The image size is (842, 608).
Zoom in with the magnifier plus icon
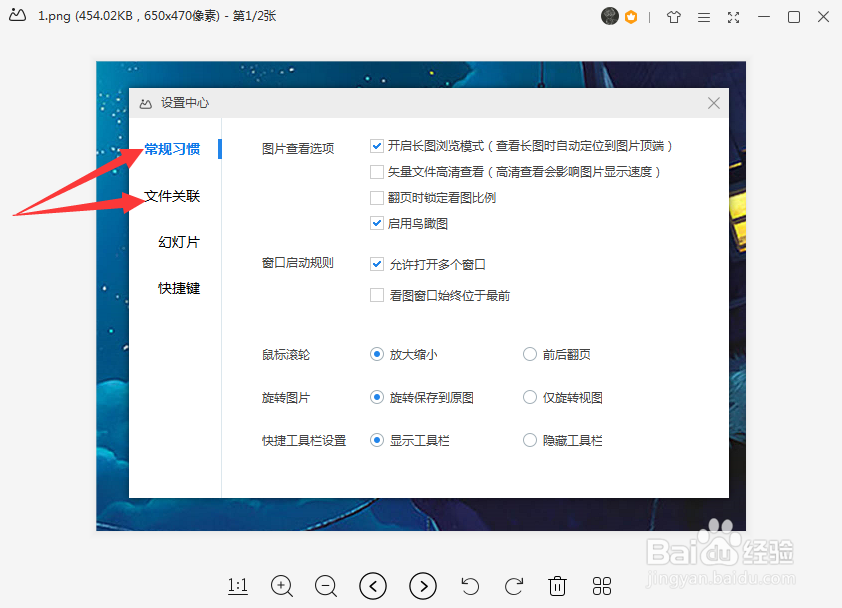coord(282,586)
